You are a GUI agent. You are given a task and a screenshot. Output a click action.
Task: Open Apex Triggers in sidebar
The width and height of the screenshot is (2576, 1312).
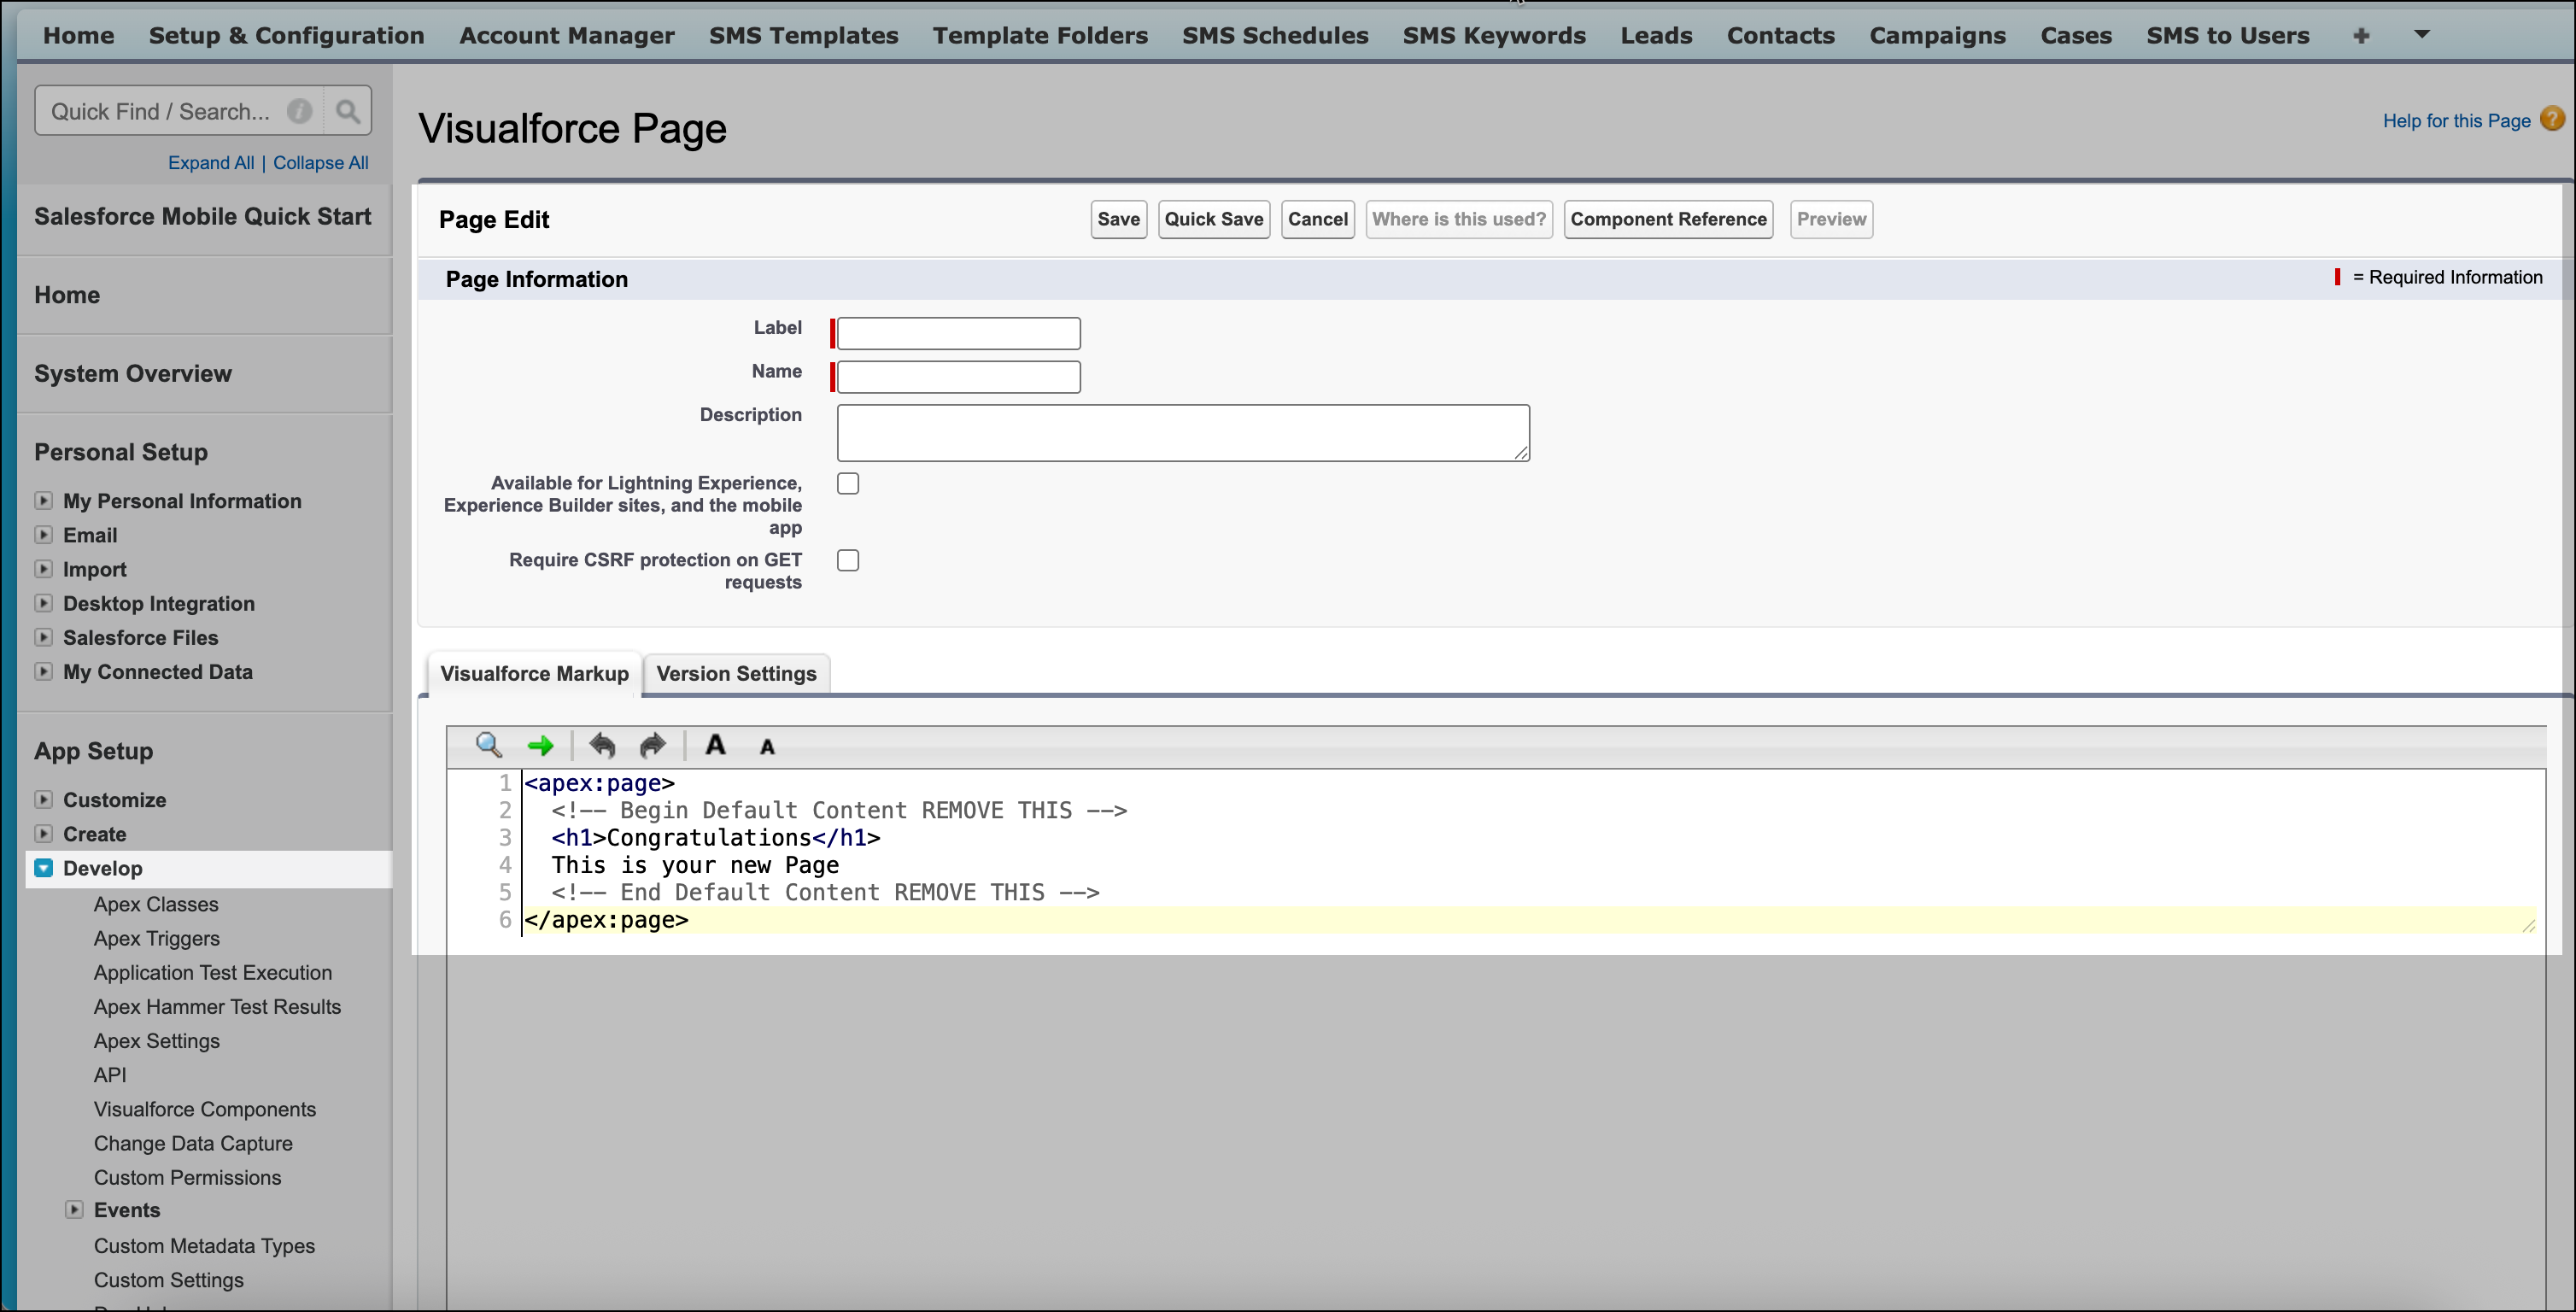157,938
